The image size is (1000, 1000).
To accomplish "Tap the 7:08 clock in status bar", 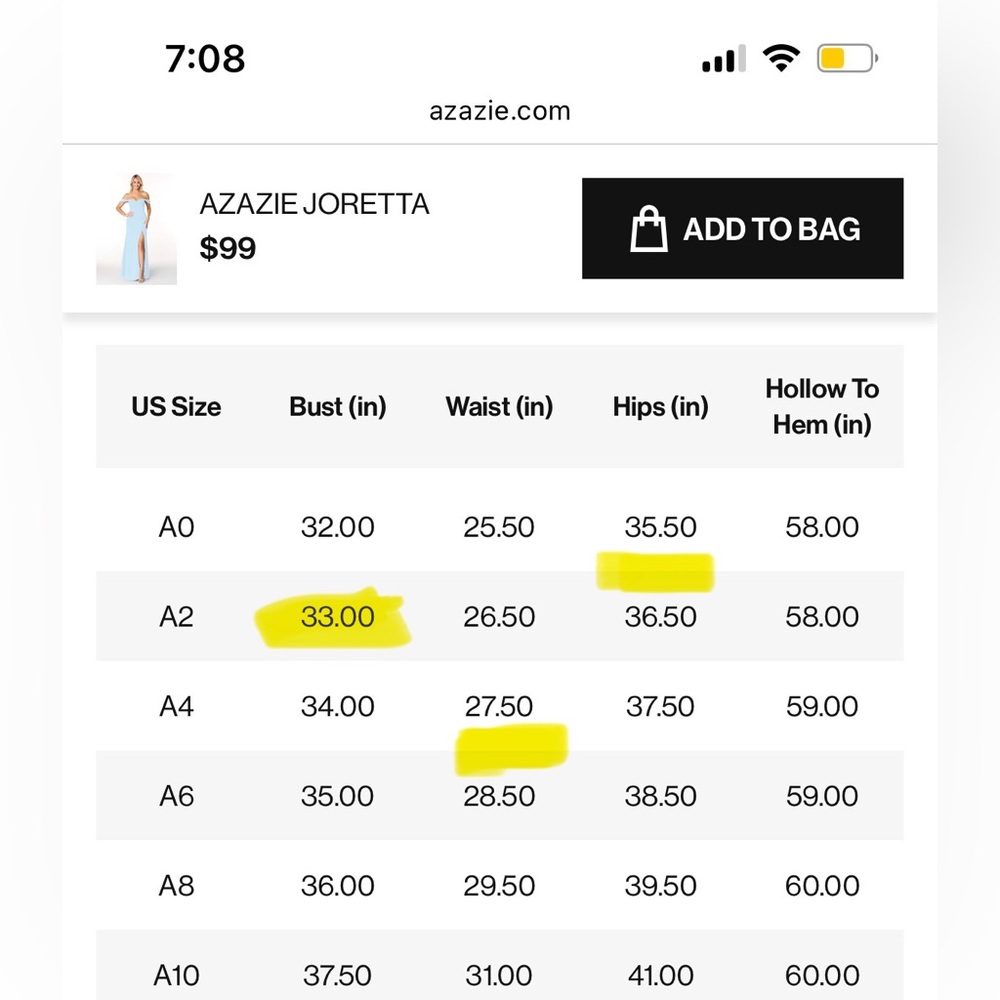I will tap(205, 59).
